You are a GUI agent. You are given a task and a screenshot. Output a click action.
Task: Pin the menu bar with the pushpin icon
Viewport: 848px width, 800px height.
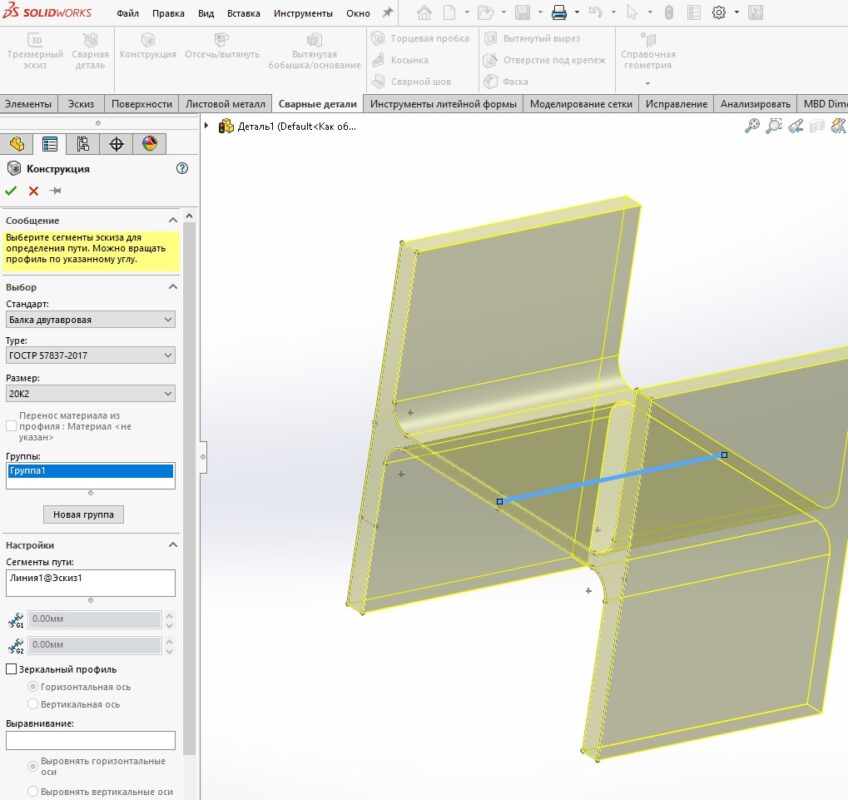pyautogui.click(x=387, y=12)
